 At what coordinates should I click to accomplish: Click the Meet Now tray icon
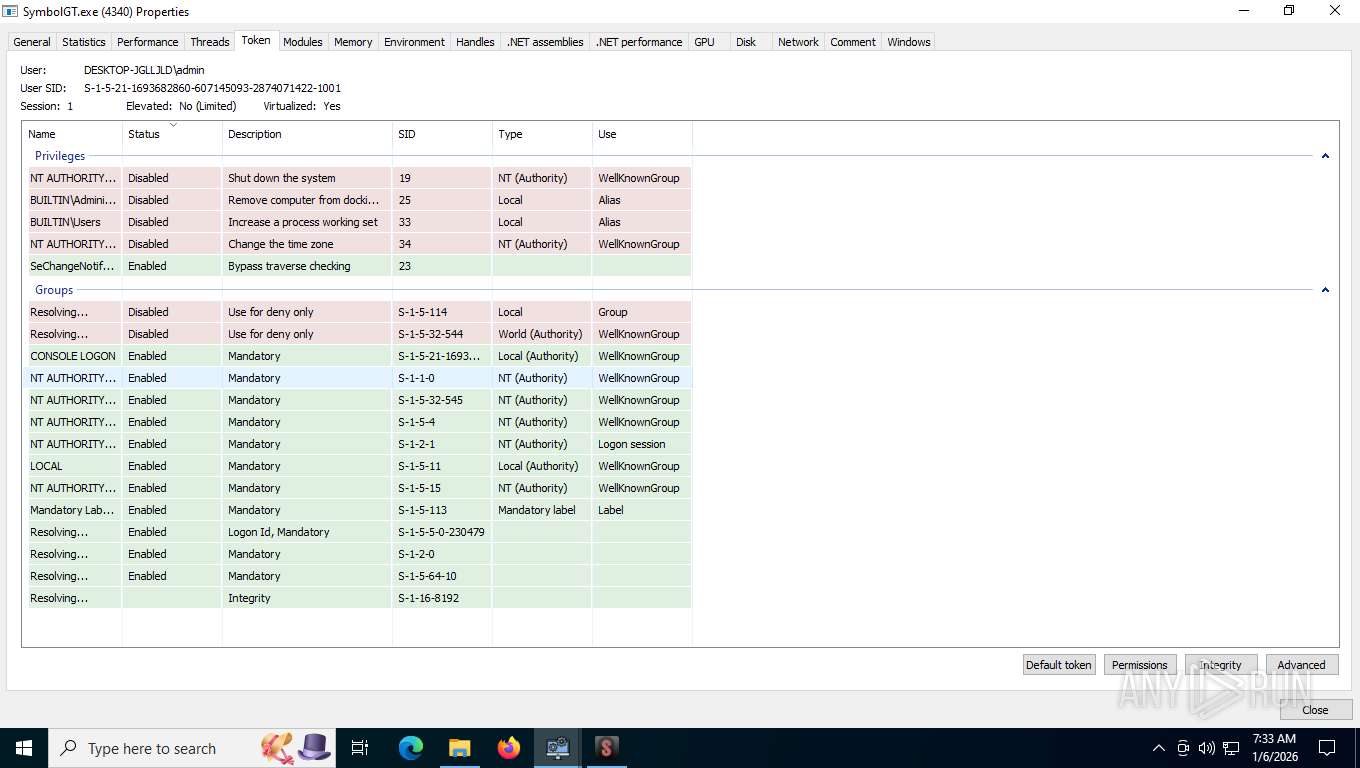(1183, 748)
